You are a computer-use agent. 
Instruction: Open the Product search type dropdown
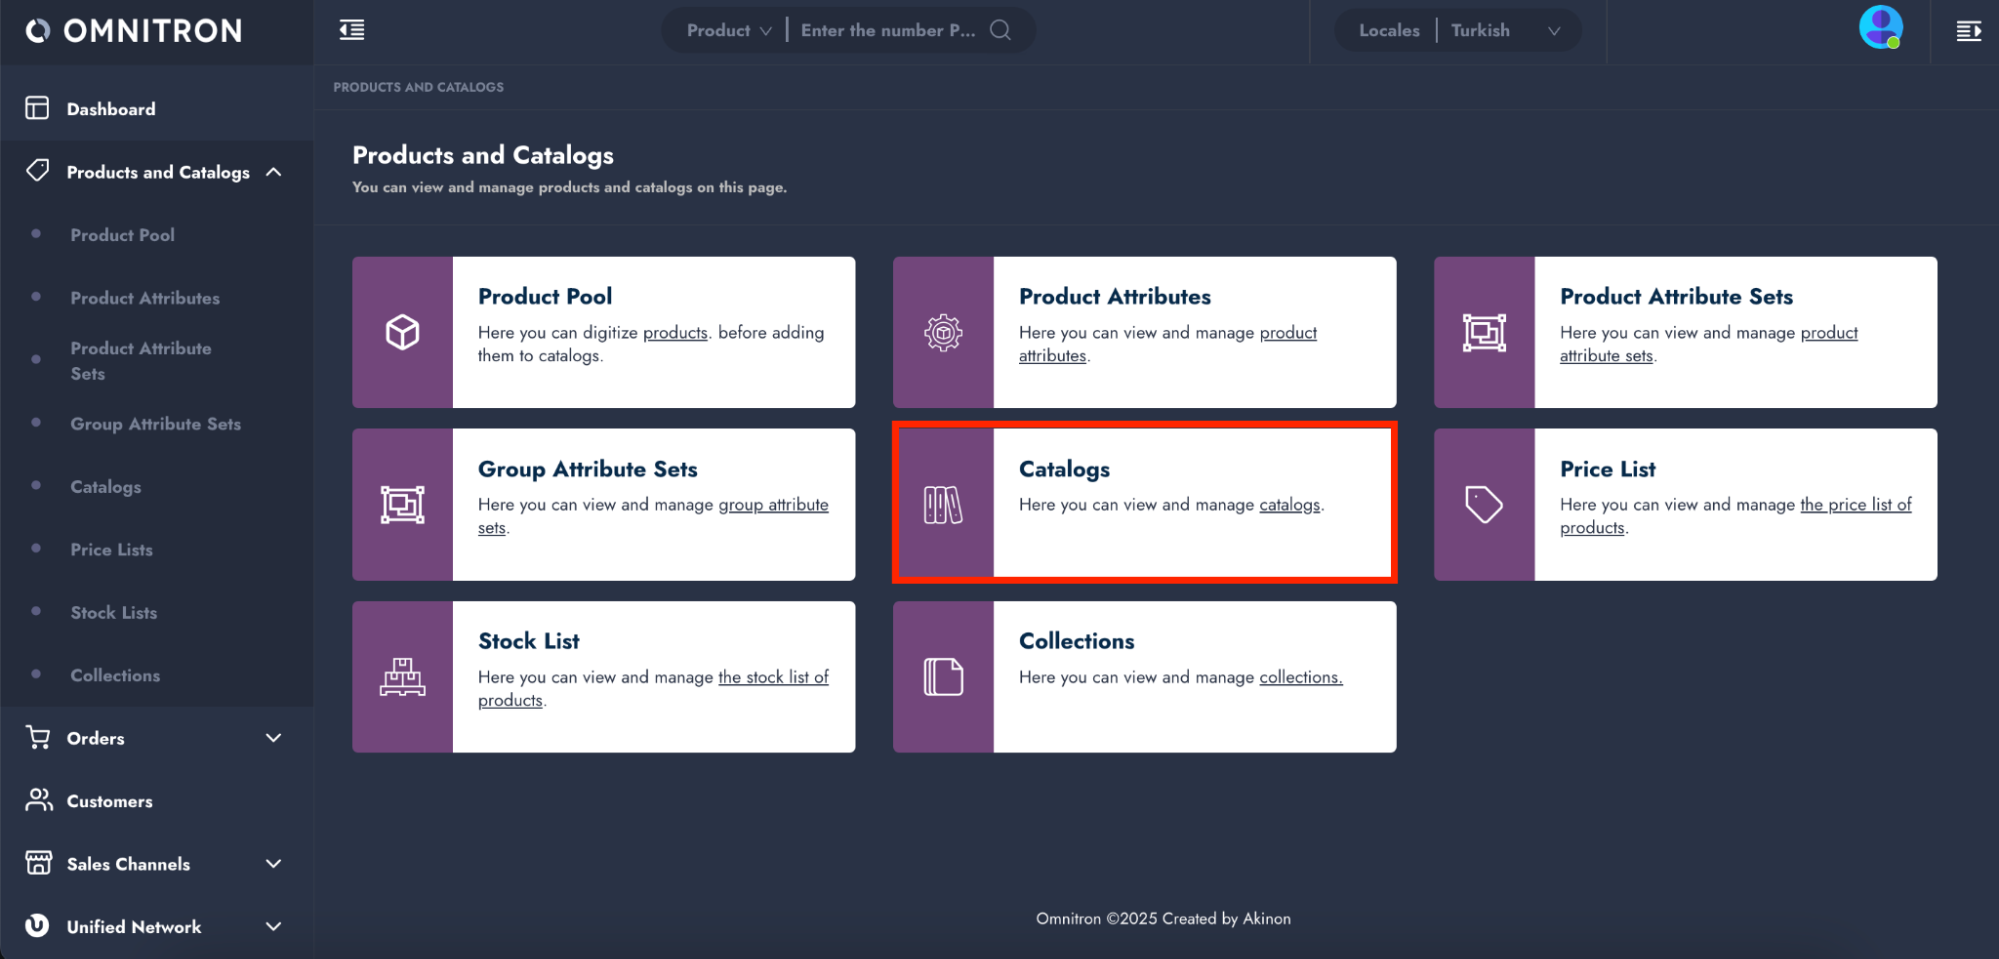coord(729,30)
